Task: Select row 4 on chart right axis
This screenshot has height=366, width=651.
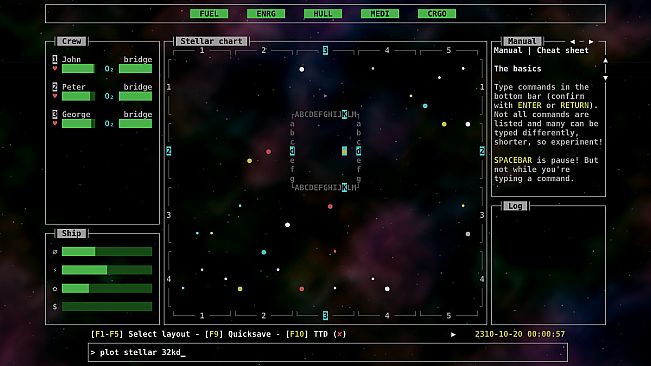Action: (482, 279)
